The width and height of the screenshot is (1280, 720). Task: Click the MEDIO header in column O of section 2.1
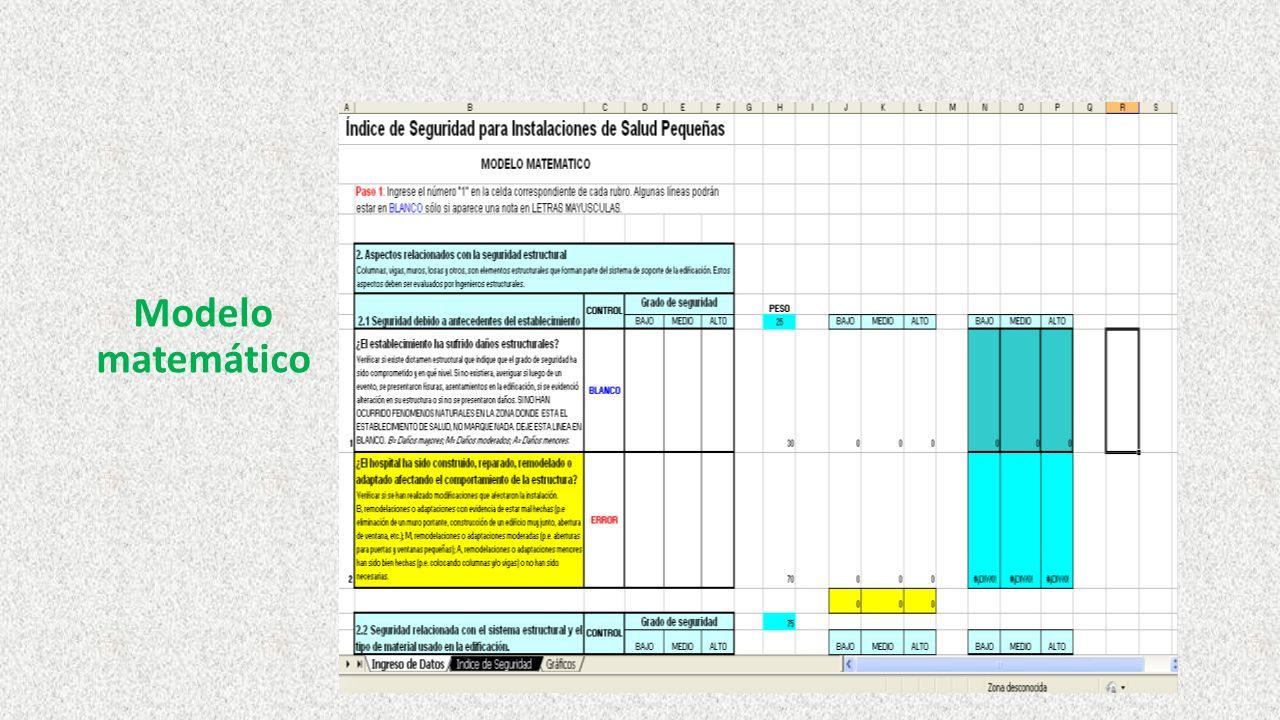[1020, 321]
